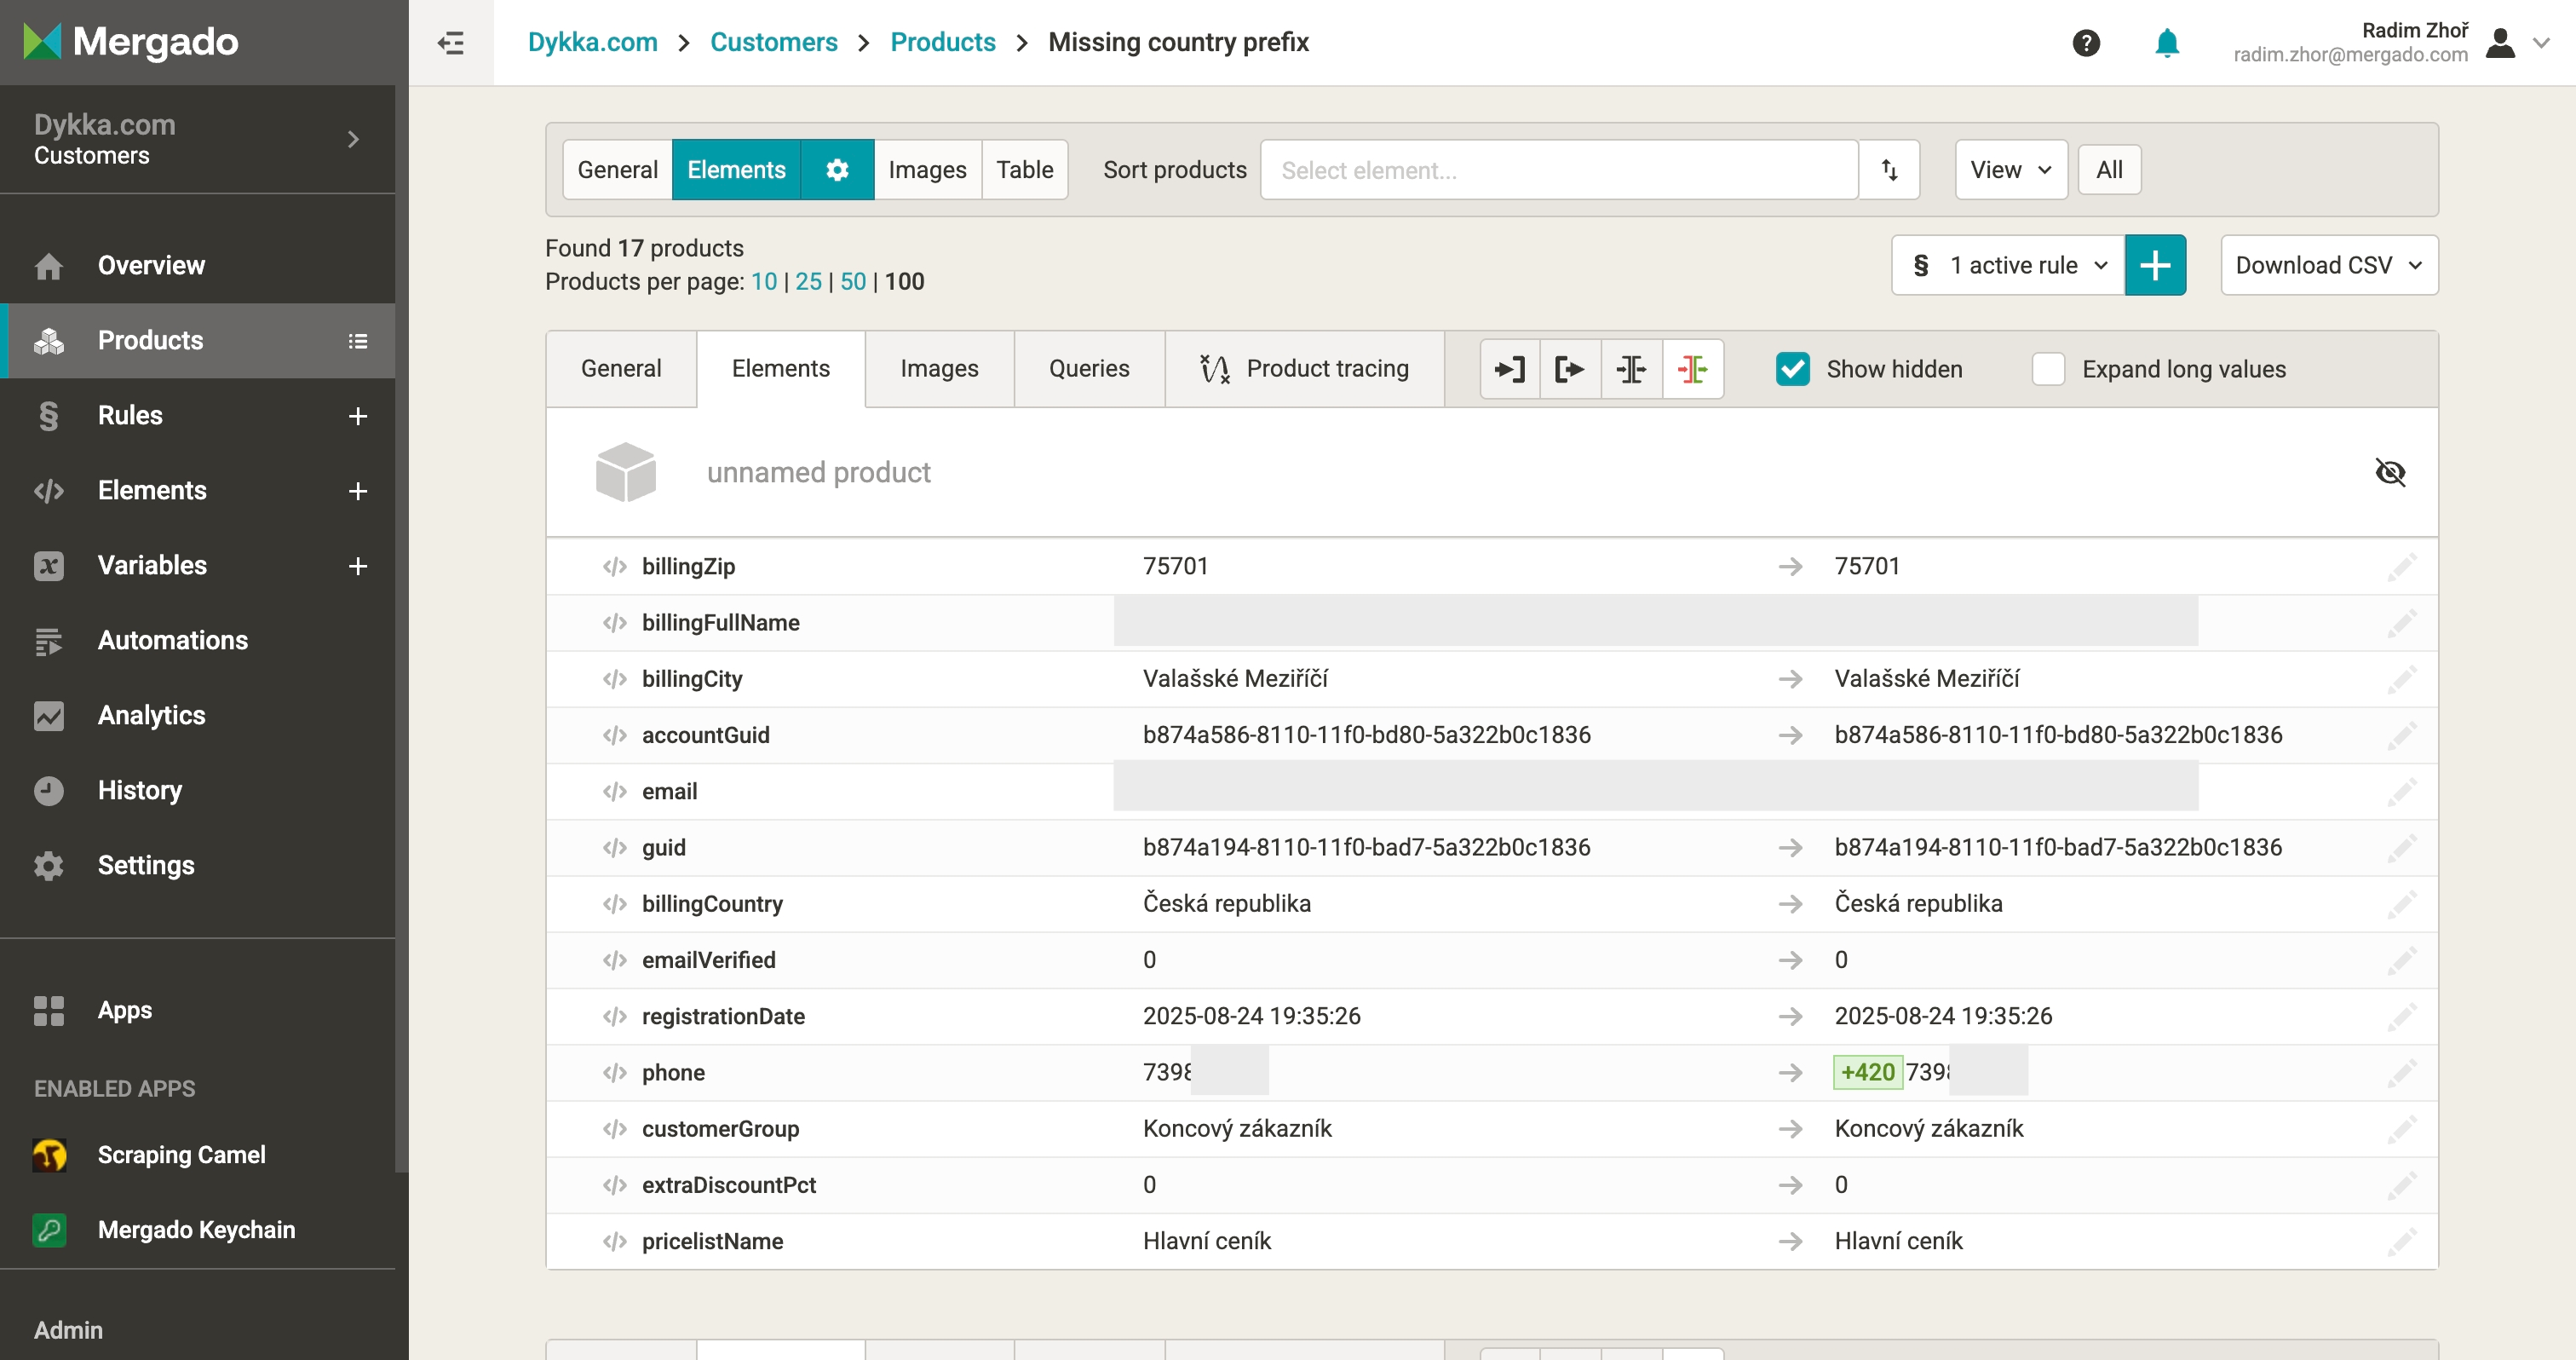The width and height of the screenshot is (2576, 1360).
Task: Collapse the sidebar with the menu toggle icon
Action: [451, 43]
